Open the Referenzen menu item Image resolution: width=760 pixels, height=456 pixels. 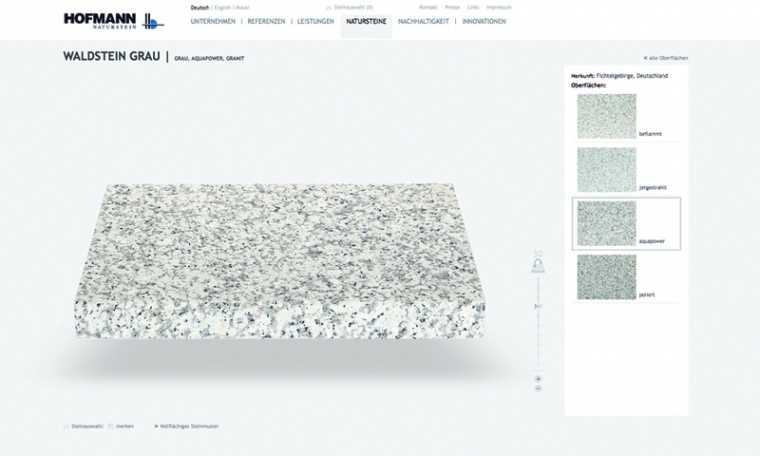point(266,21)
